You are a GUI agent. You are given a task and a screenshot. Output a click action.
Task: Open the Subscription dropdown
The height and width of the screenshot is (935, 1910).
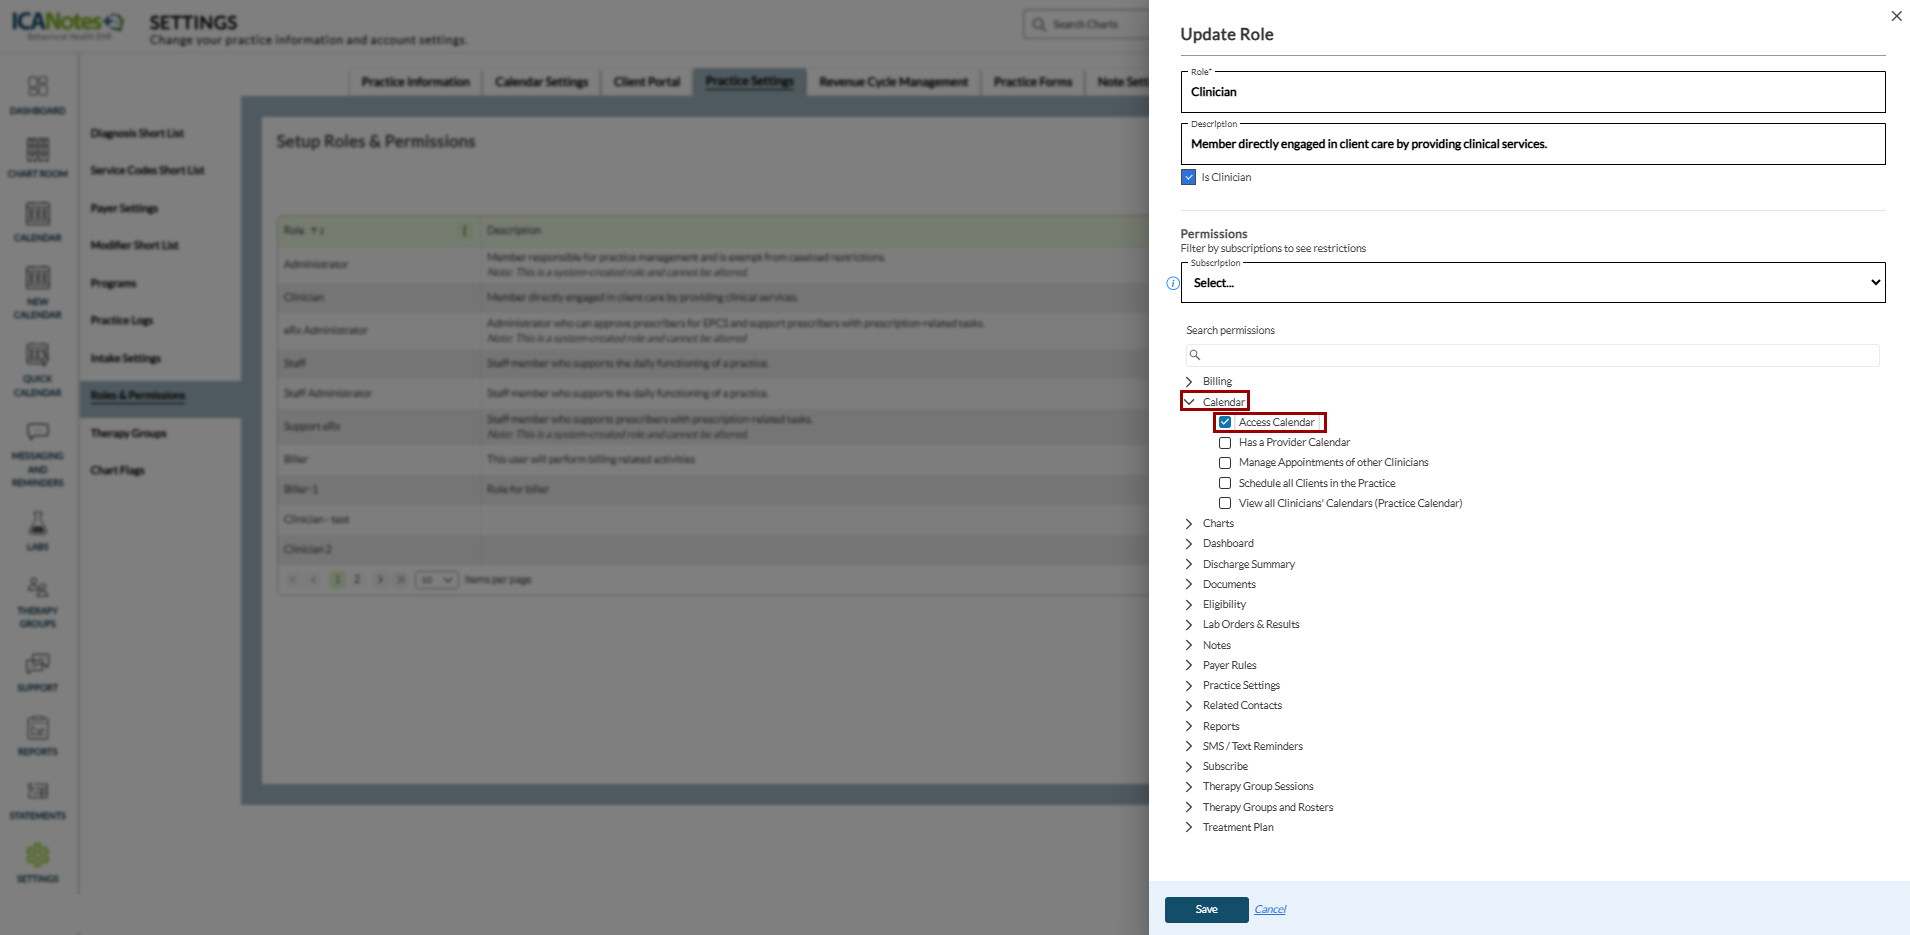tap(1533, 283)
